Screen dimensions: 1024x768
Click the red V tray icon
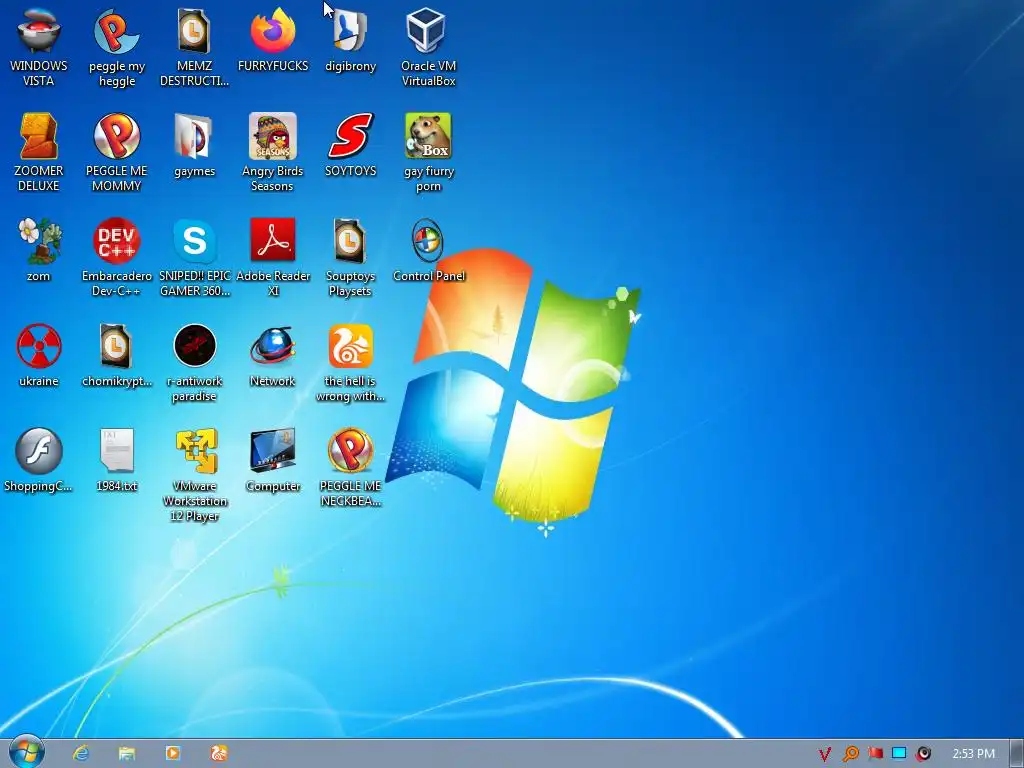click(825, 754)
